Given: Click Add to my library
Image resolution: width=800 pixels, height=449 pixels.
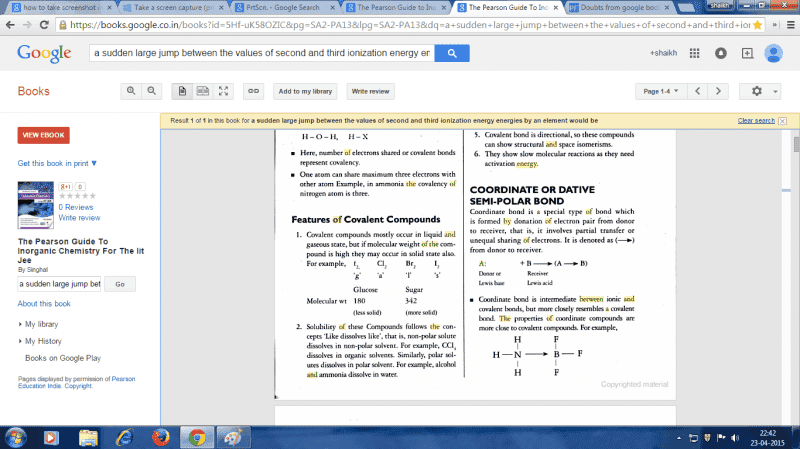Looking at the screenshot, I should tap(305, 91).
